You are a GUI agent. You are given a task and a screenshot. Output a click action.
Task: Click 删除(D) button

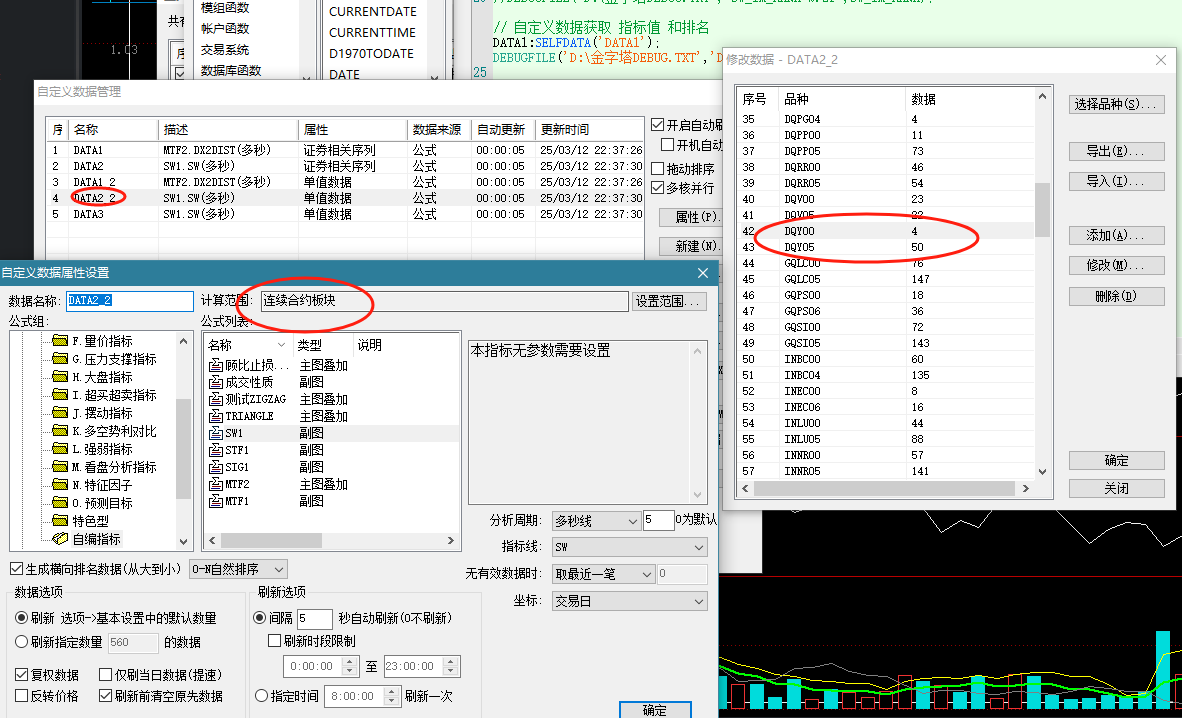1116,296
